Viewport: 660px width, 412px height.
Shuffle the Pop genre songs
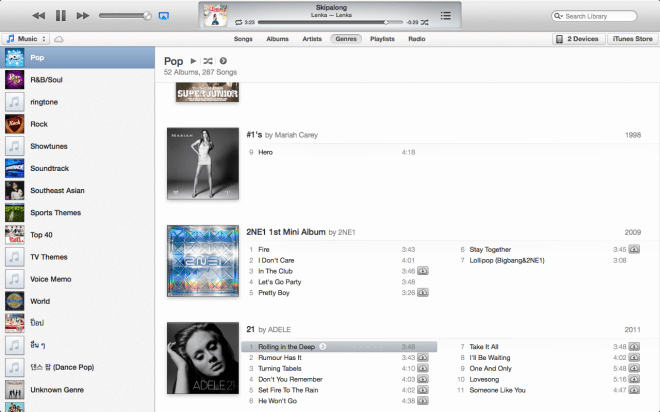[x=208, y=61]
